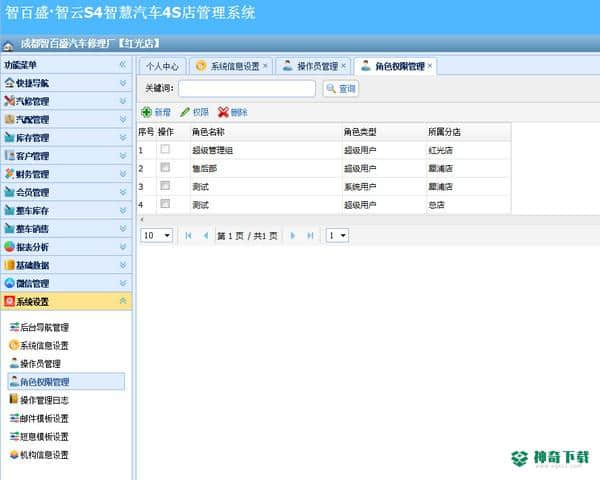Image resolution: width=600 pixels, height=480 pixels.
Task: Close the 操作员管理 tab
Action: click(x=343, y=66)
